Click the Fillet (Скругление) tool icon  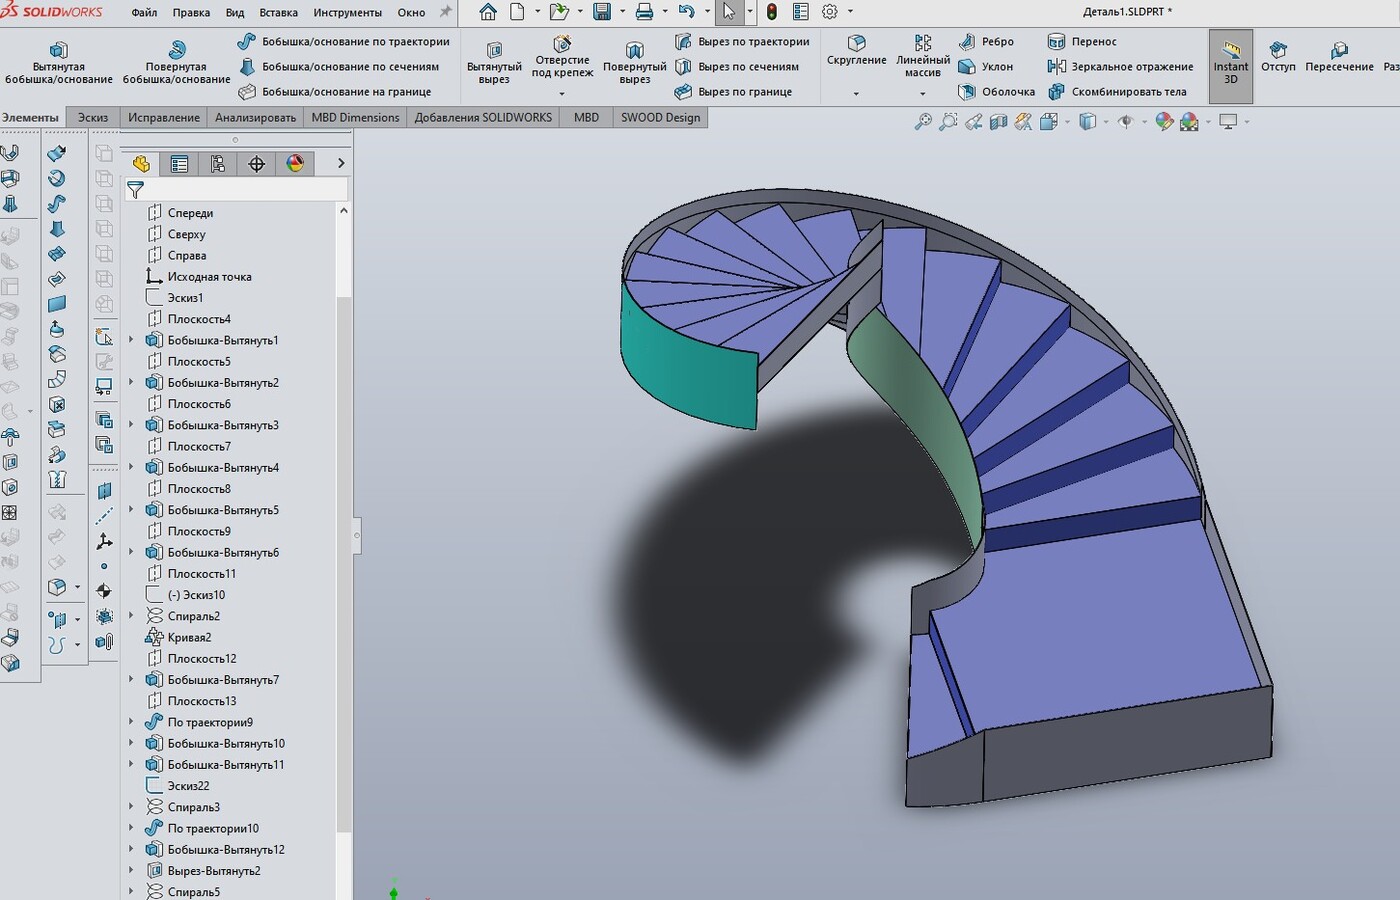tap(856, 43)
